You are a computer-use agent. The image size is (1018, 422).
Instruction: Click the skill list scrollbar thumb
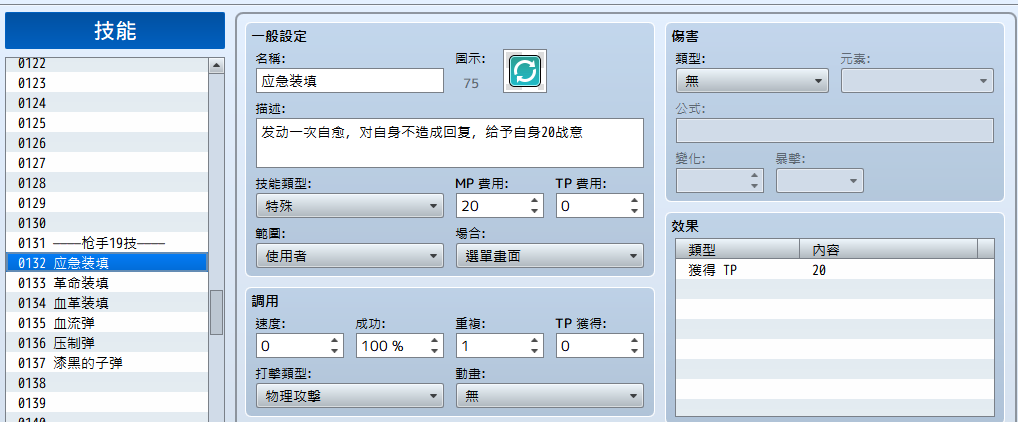(x=216, y=312)
